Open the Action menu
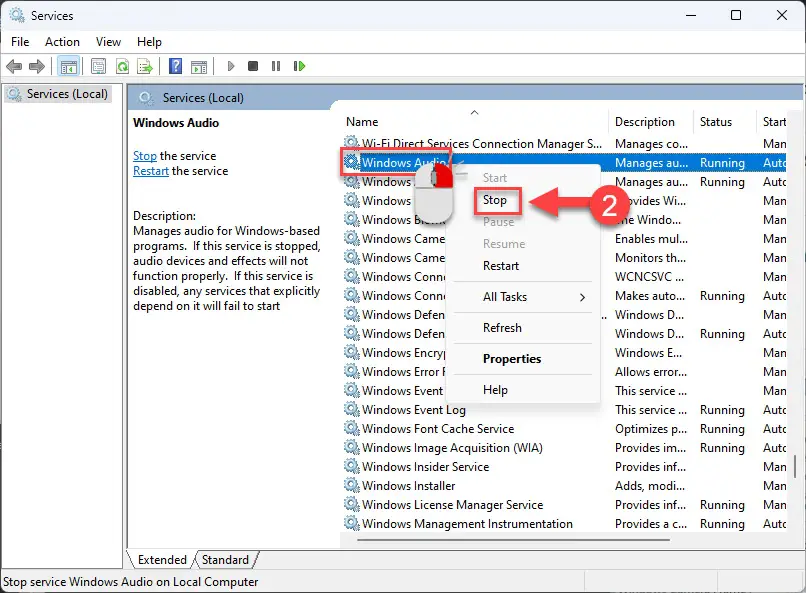 tap(62, 42)
